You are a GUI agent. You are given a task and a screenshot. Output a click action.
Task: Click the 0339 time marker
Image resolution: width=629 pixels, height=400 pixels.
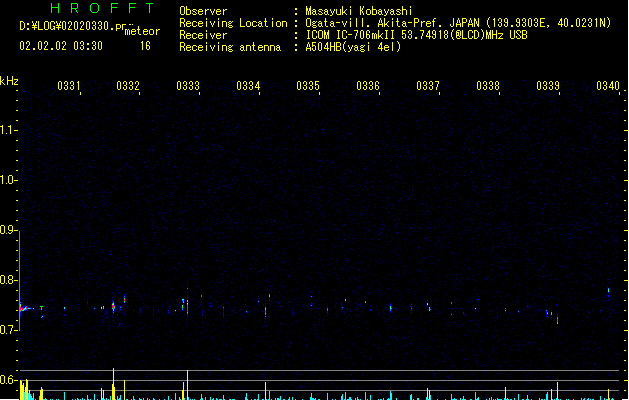coord(548,86)
